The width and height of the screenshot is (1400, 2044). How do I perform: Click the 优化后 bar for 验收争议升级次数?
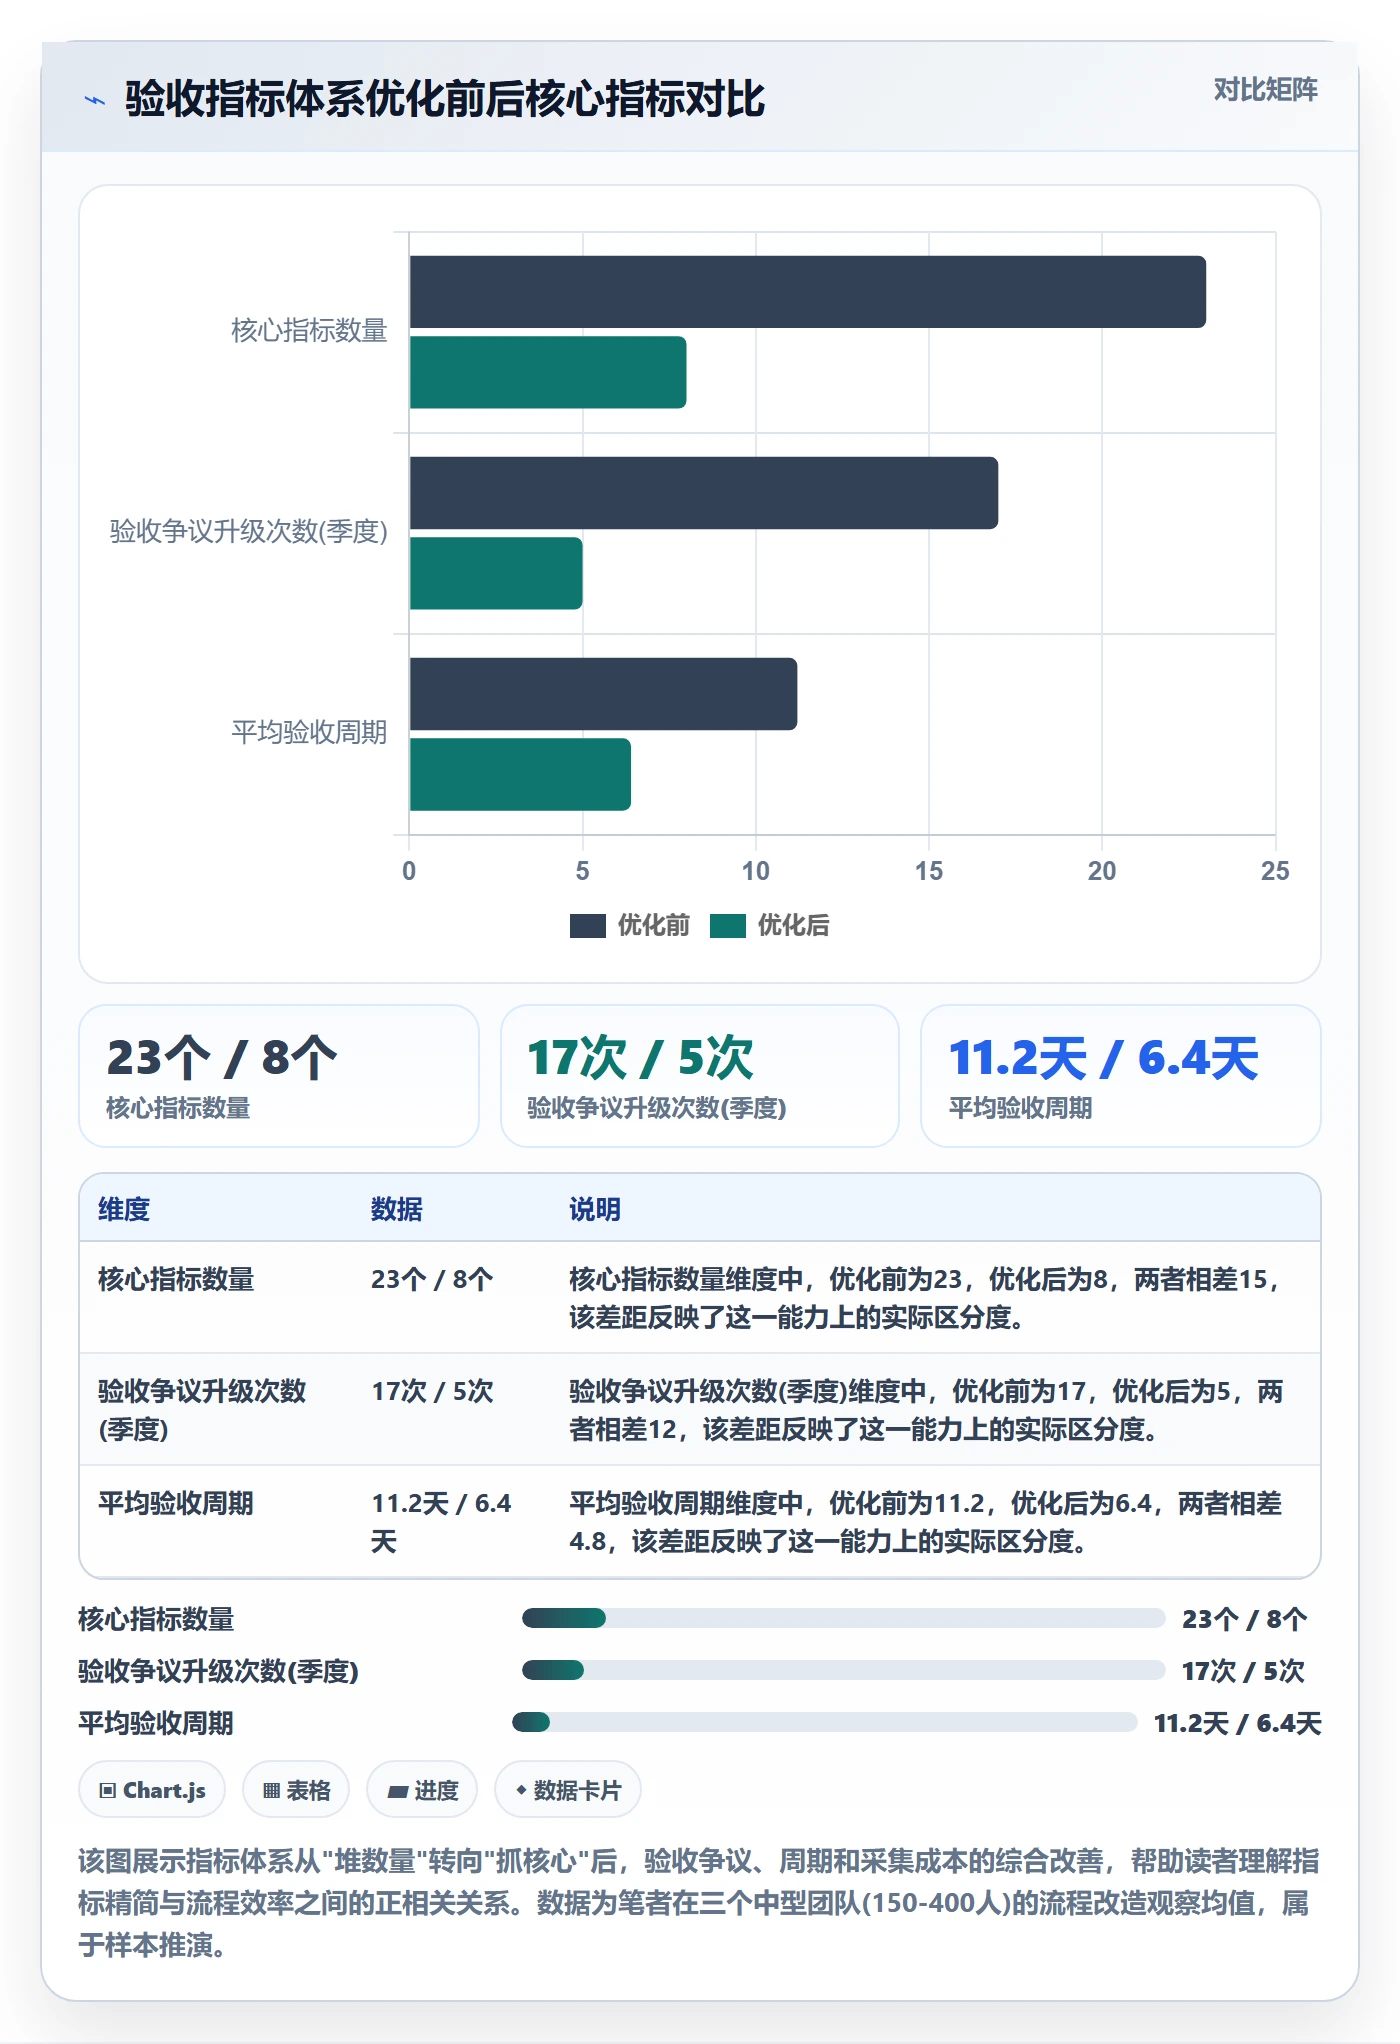(x=496, y=573)
